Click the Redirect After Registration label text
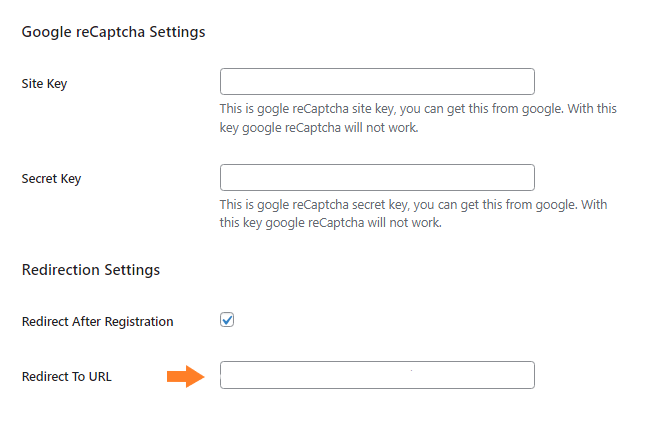Screen dimensions: 655x439 (97, 322)
